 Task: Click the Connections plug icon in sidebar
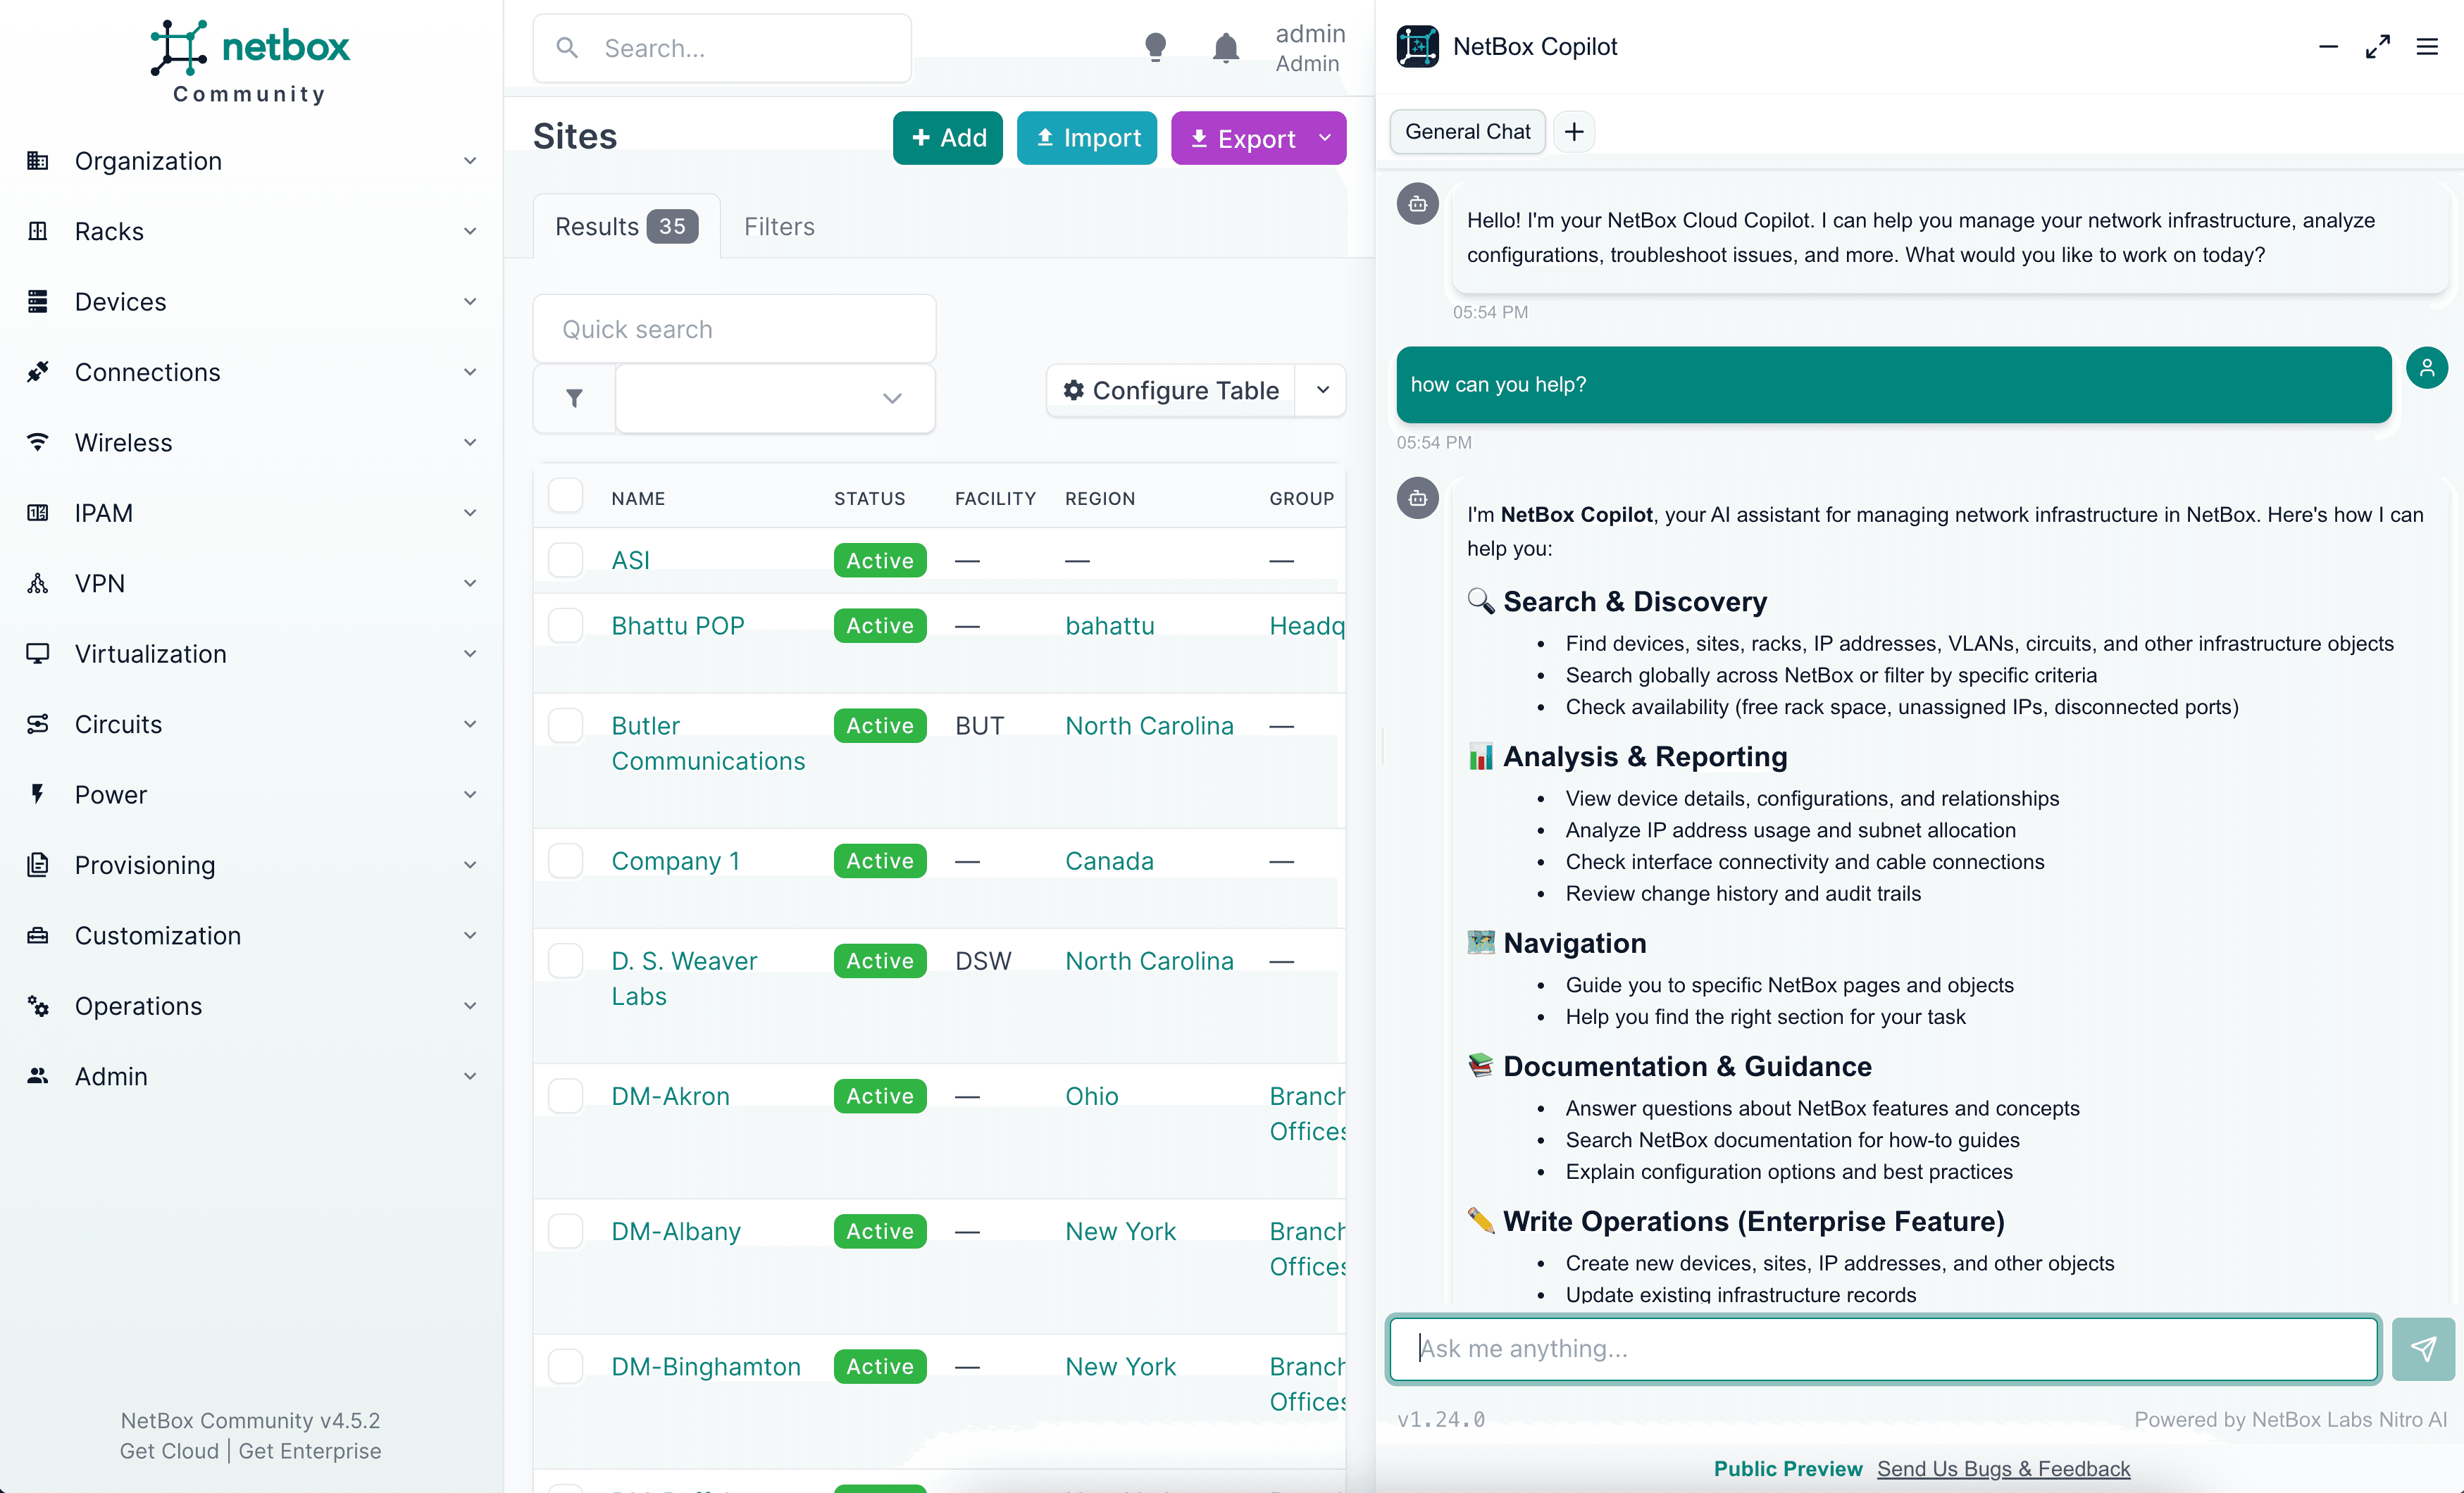(38, 372)
